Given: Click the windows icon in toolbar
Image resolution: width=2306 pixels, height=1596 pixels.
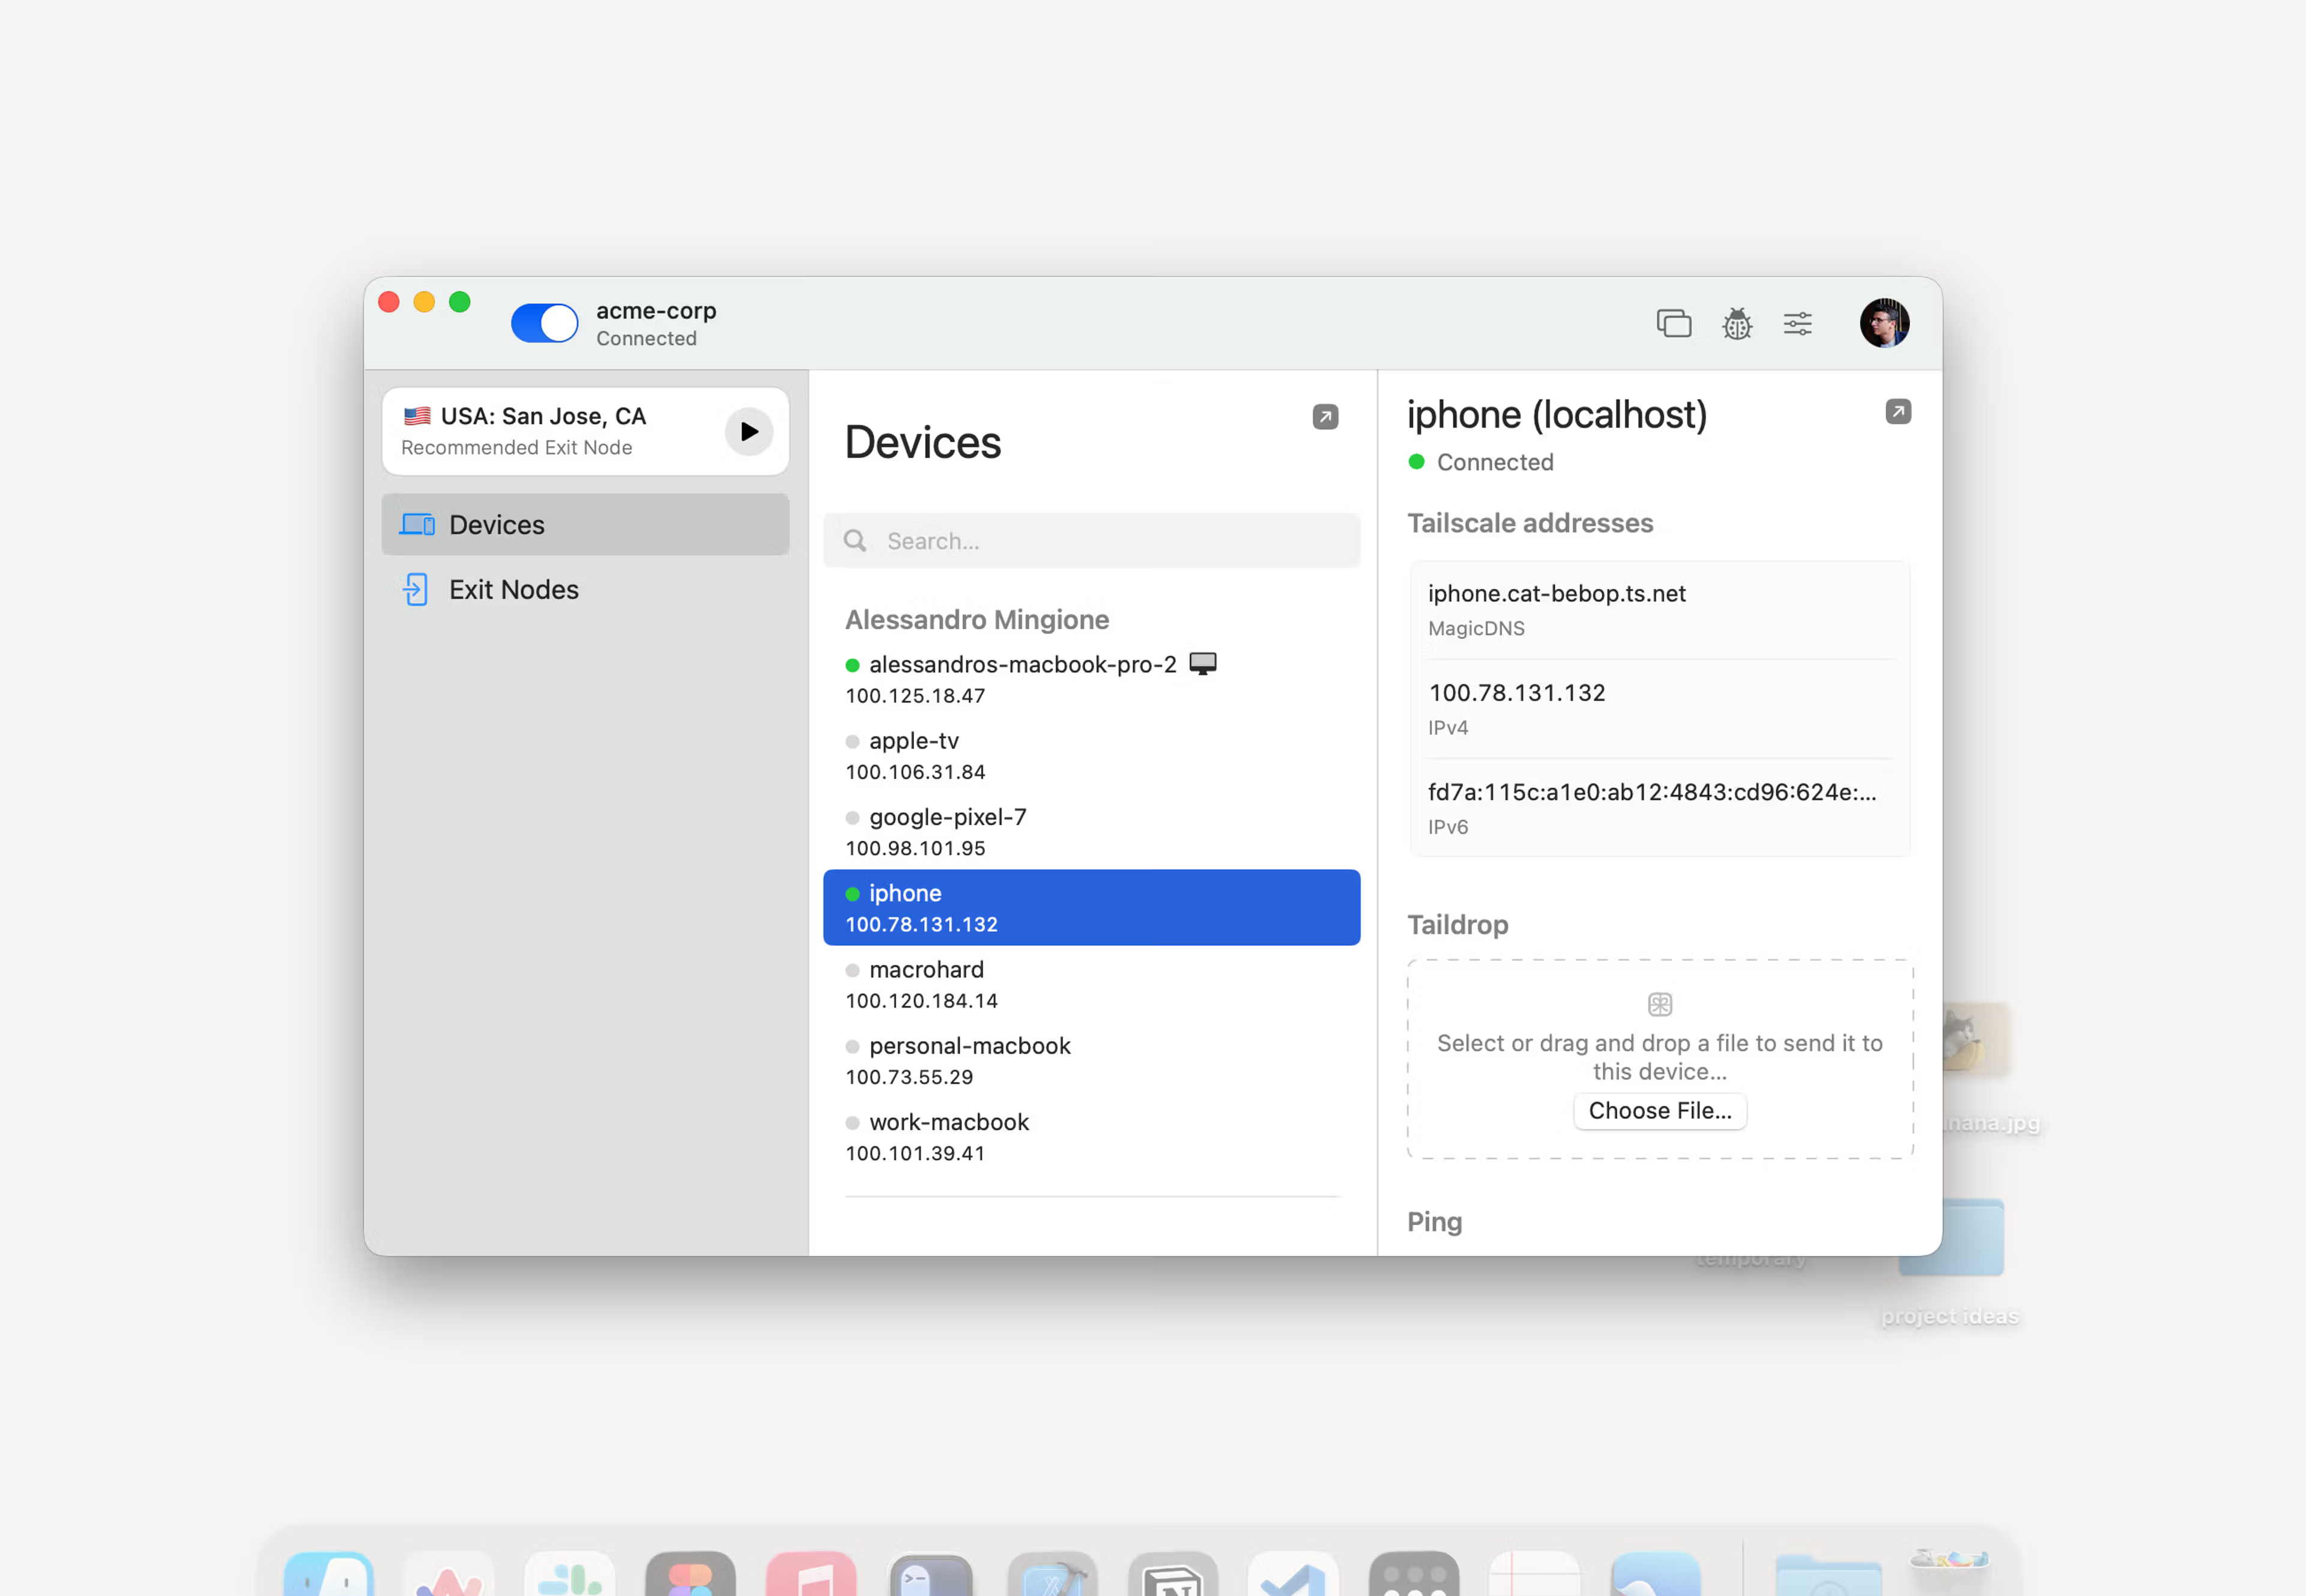Looking at the screenshot, I should pyautogui.click(x=1673, y=323).
